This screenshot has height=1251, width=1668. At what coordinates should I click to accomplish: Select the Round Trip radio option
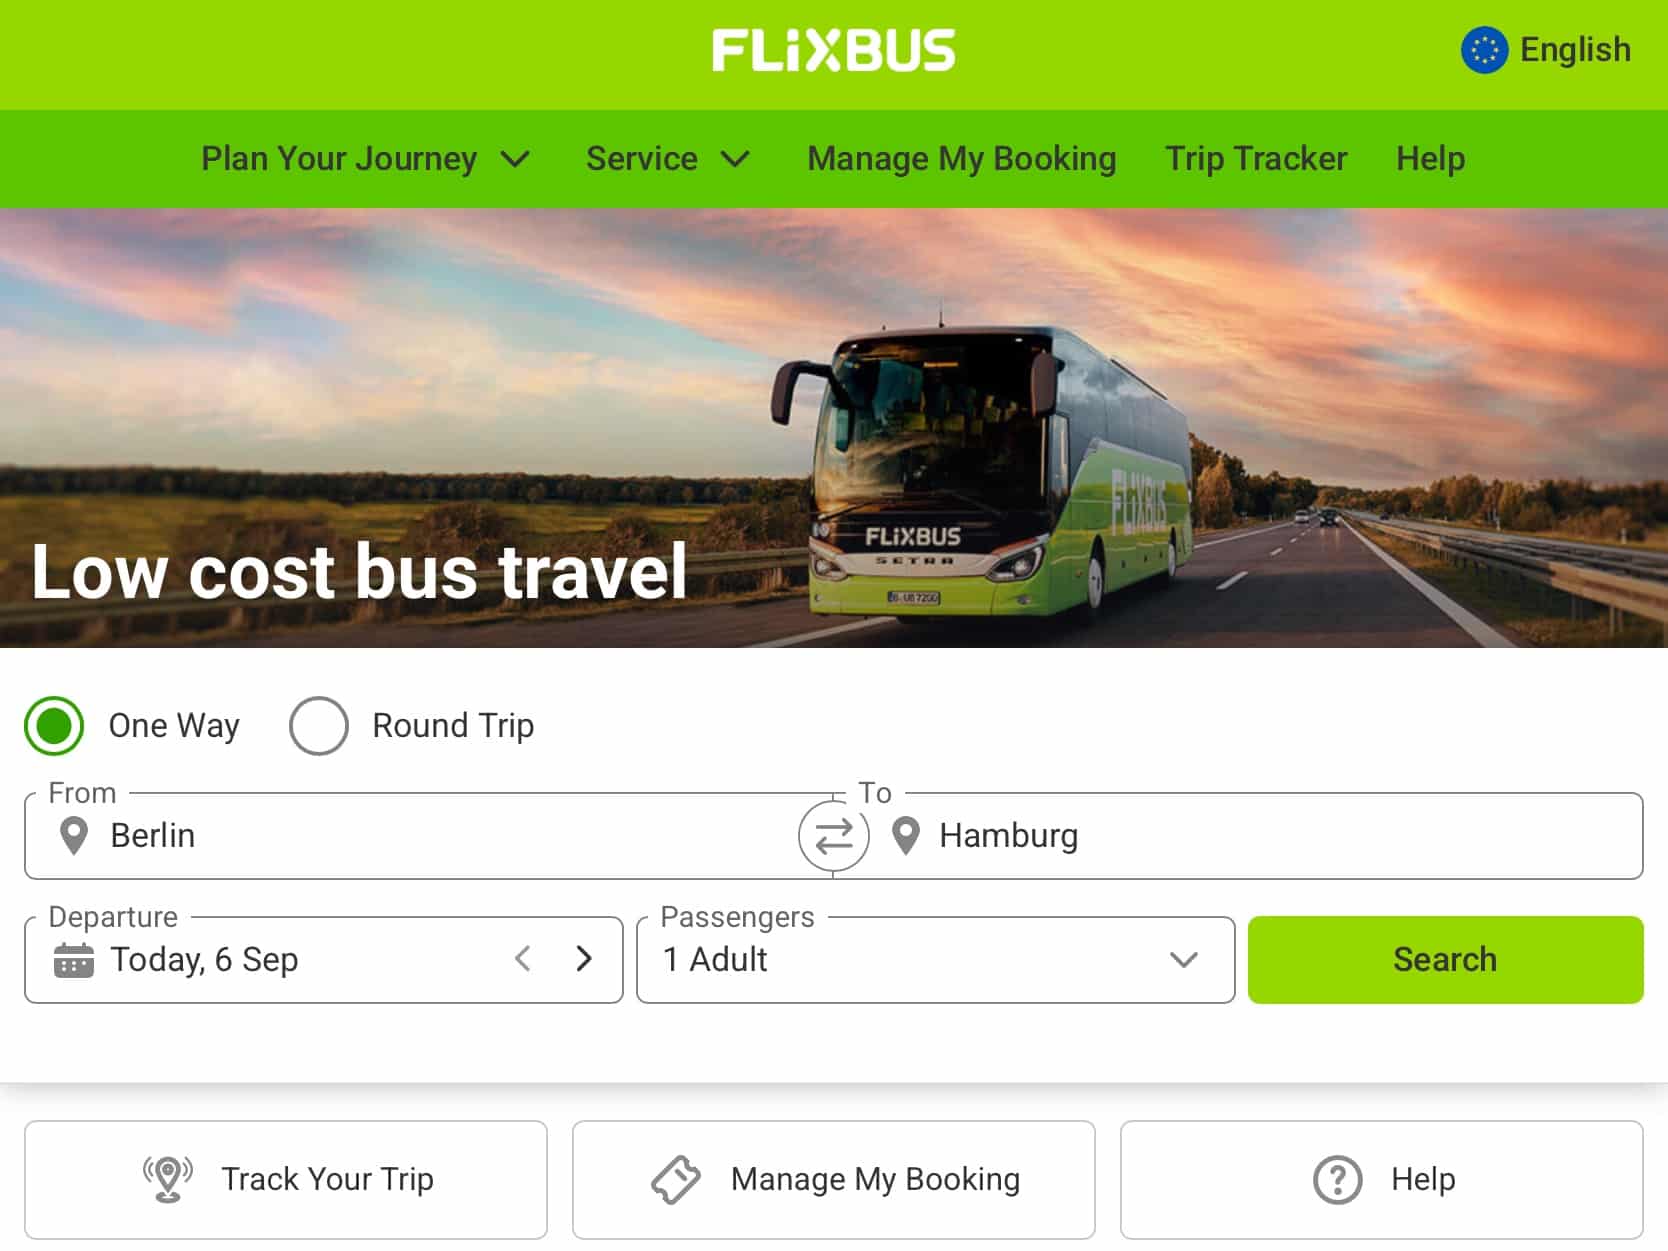pos(318,726)
